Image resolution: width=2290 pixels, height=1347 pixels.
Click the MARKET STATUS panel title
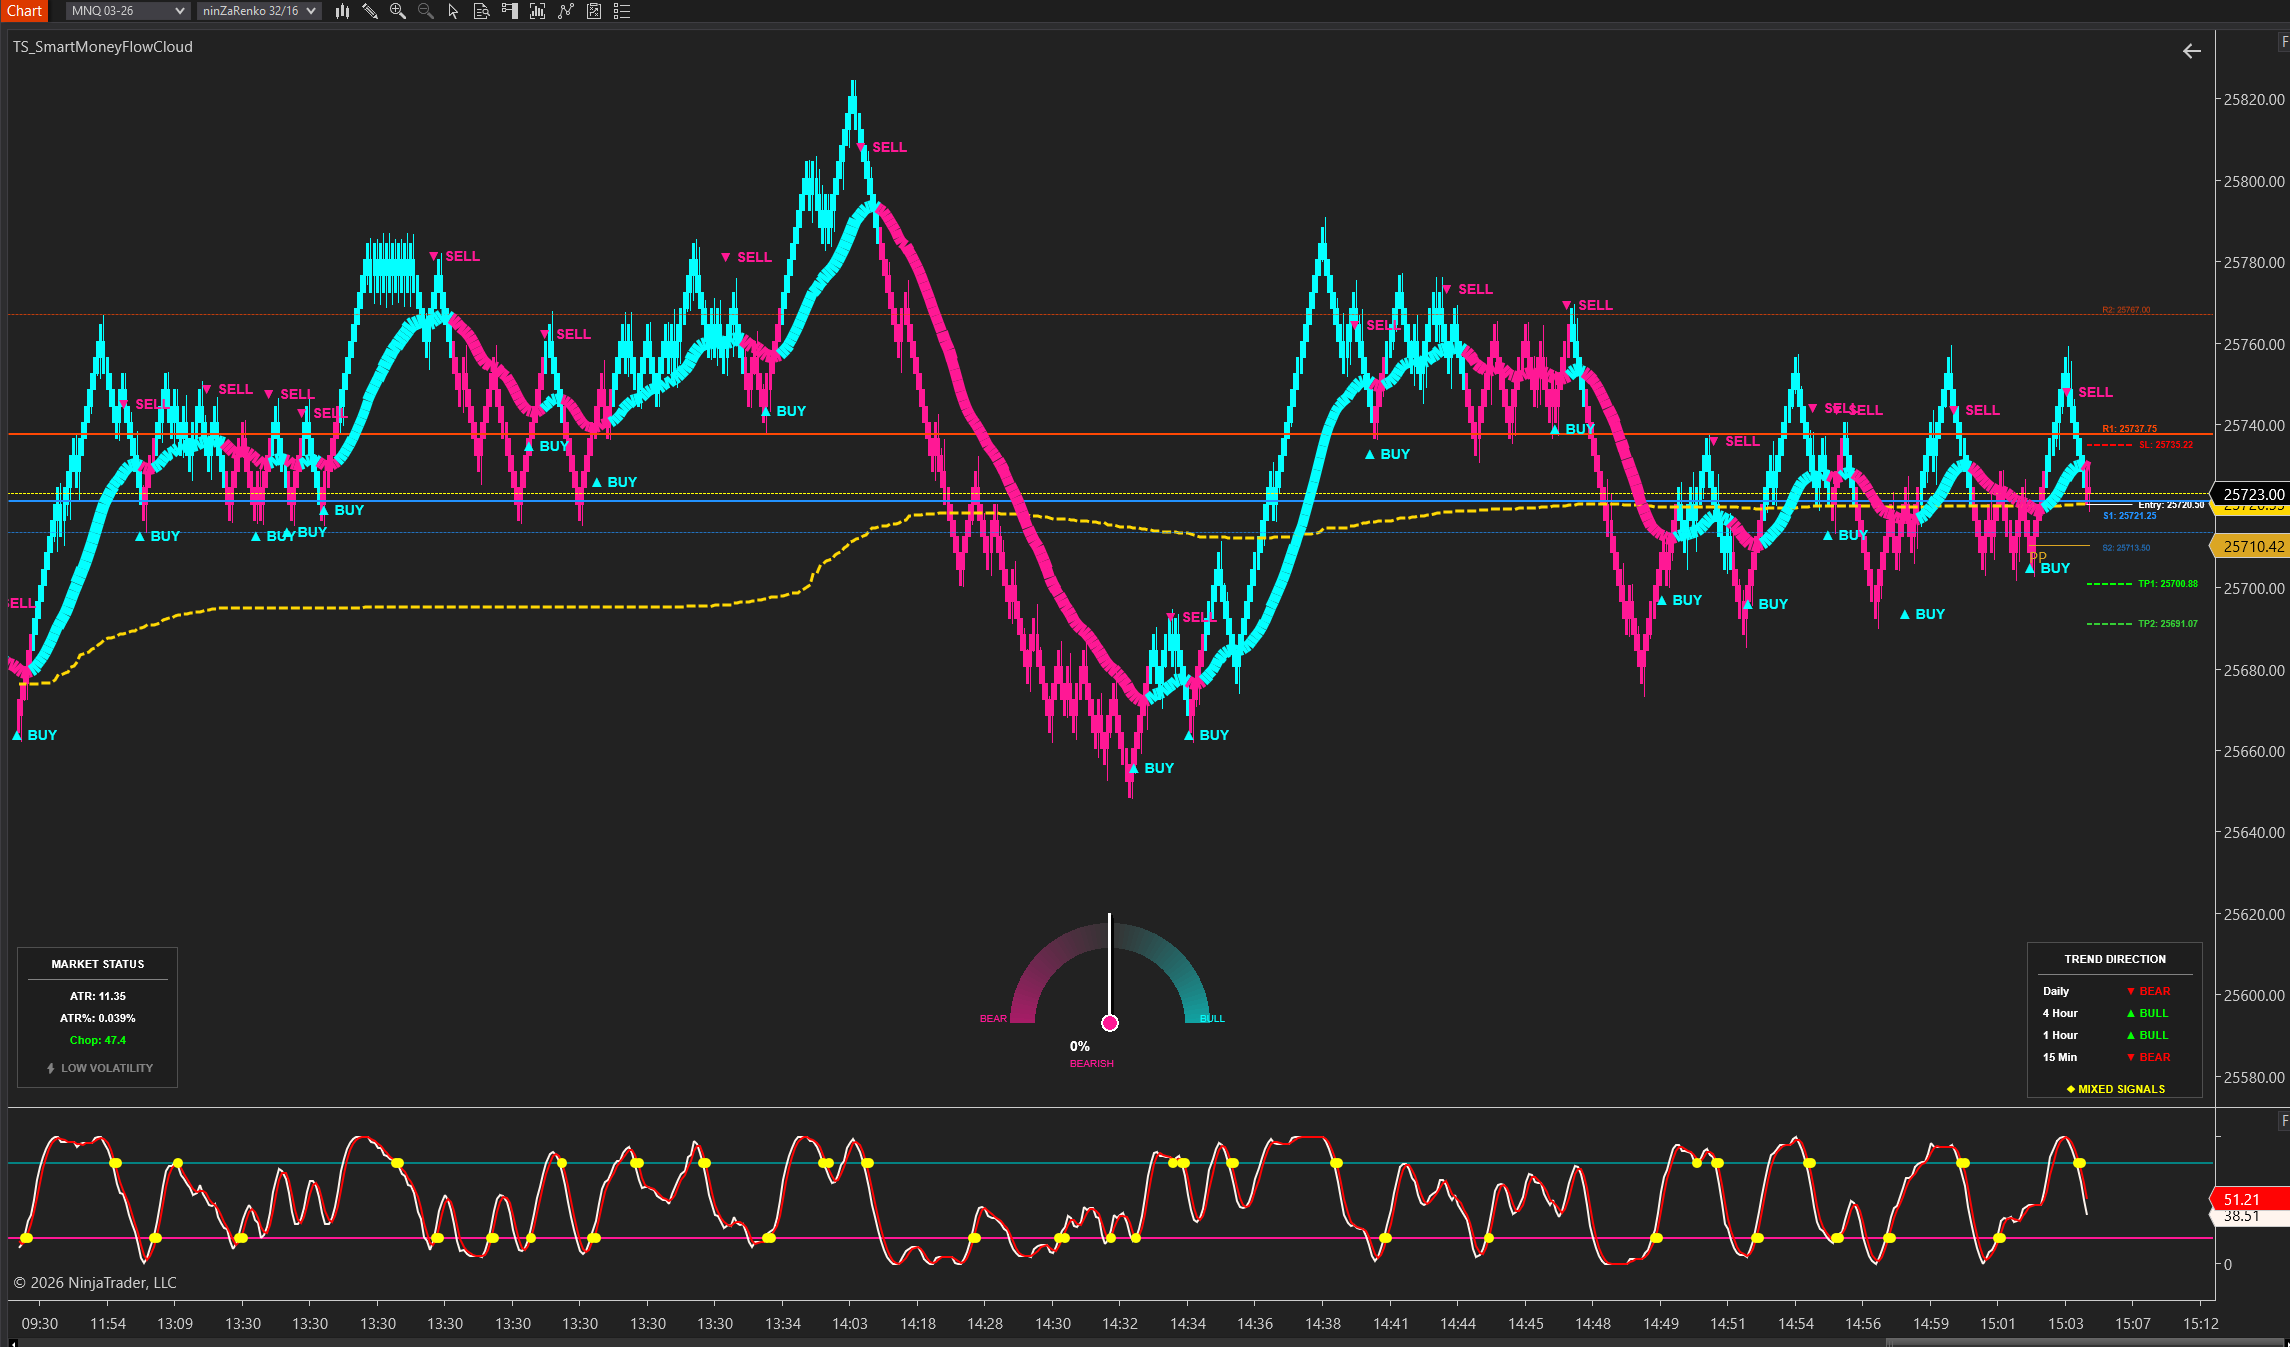pos(98,964)
